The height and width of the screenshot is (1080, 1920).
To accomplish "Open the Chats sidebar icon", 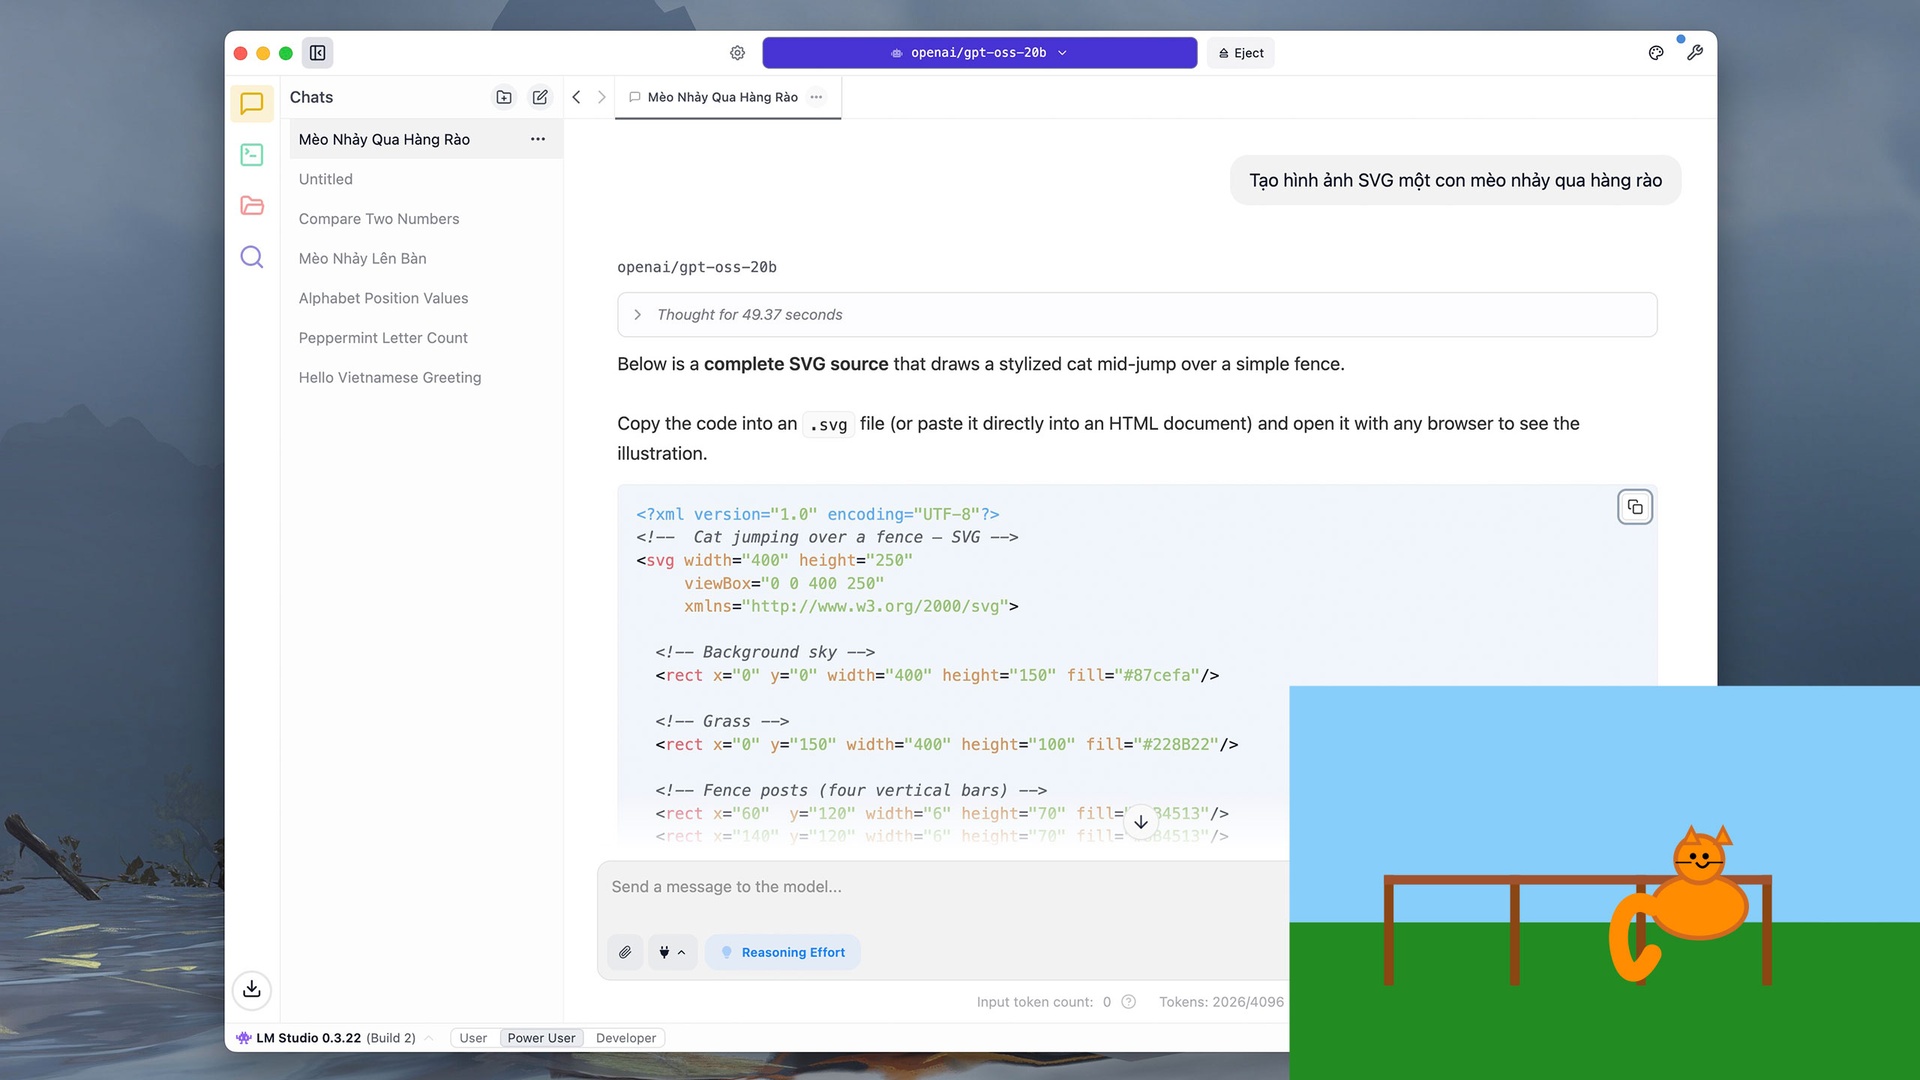I will (x=252, y=103).
